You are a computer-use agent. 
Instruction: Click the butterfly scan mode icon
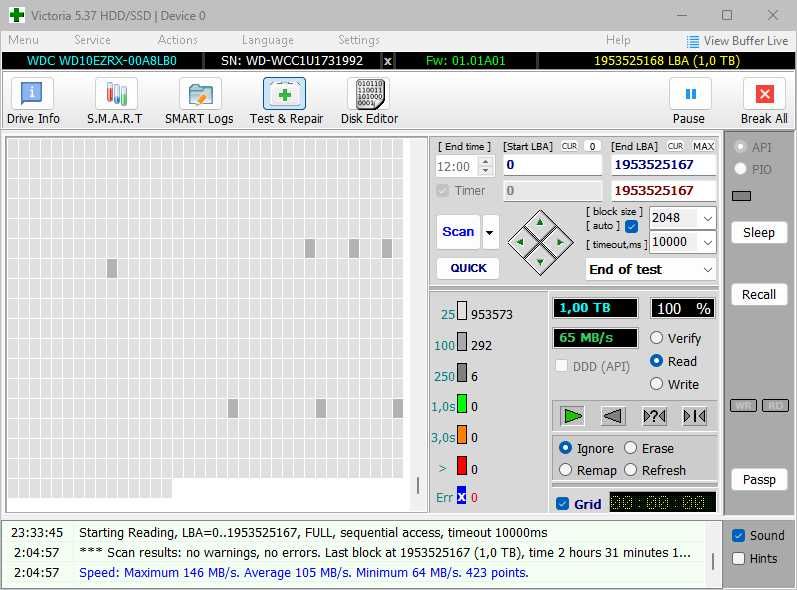click(x=694, y=416)
